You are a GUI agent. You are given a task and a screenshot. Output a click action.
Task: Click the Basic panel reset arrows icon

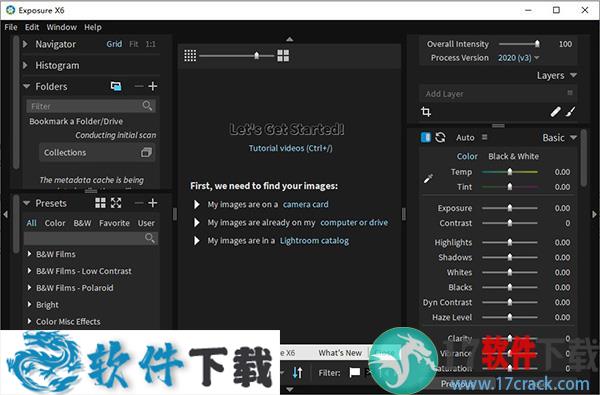coord(440,137)
